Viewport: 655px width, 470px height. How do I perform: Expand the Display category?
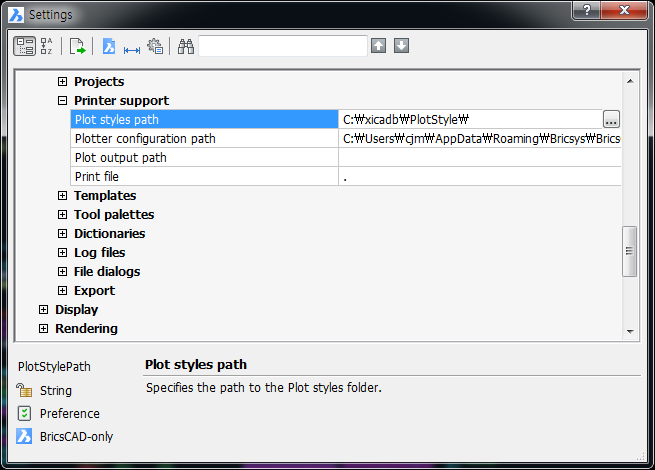point(43,310)
